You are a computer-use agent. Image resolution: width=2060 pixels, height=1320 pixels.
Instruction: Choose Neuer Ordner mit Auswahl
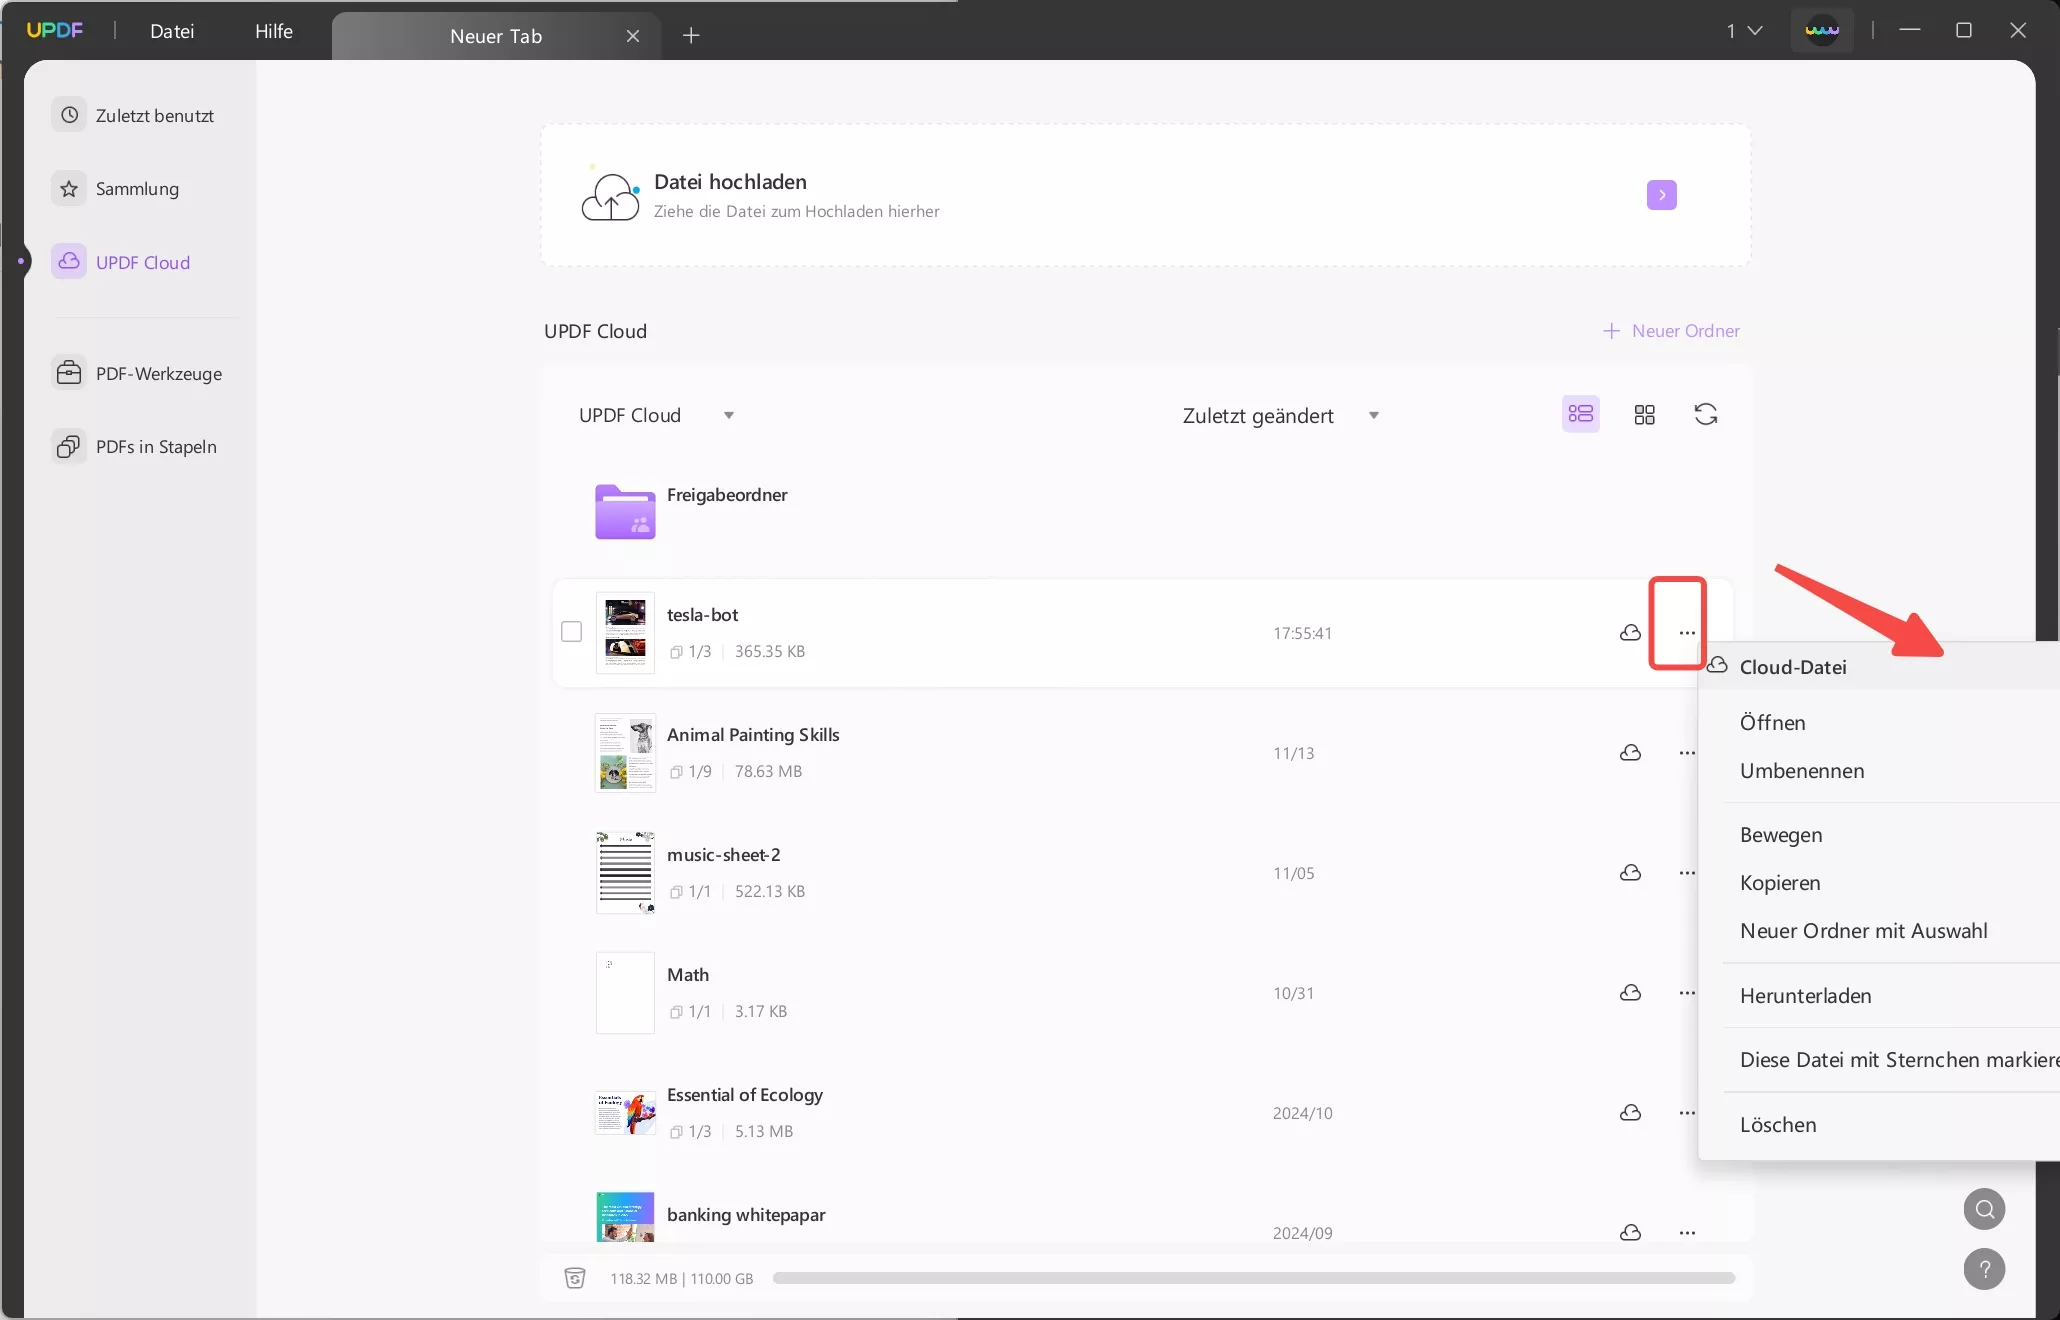point(1864,931)
